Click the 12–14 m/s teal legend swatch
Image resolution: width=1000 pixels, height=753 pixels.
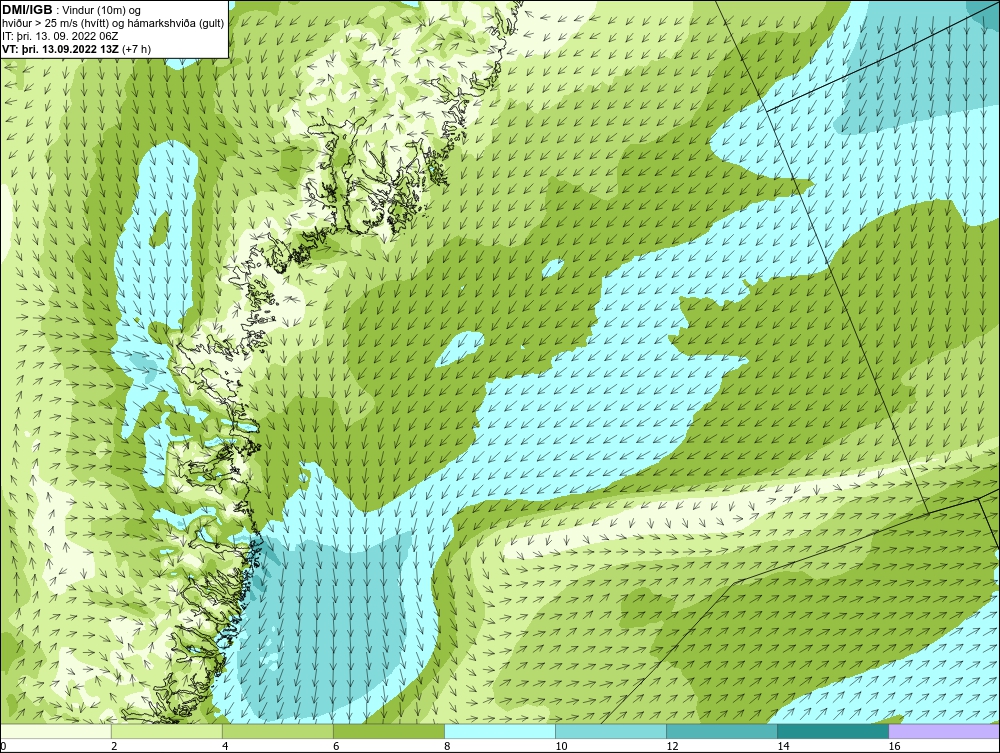[x=722, y=731]
